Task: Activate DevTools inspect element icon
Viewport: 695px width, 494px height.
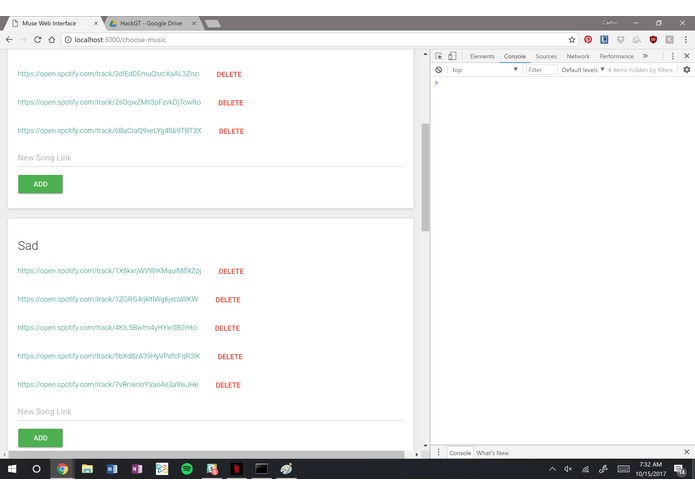Action: pos(438,56)
